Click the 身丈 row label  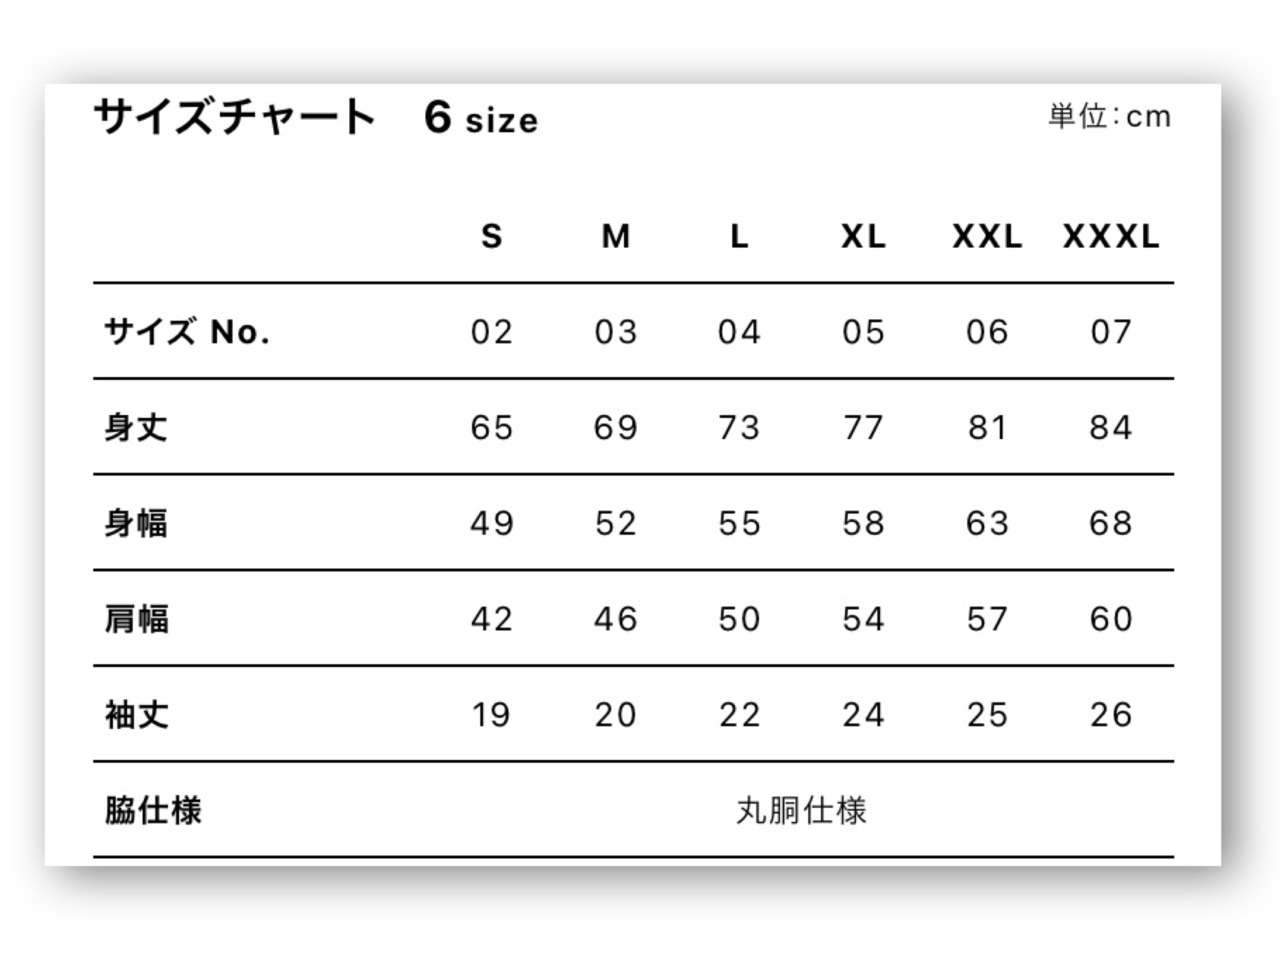136,427
